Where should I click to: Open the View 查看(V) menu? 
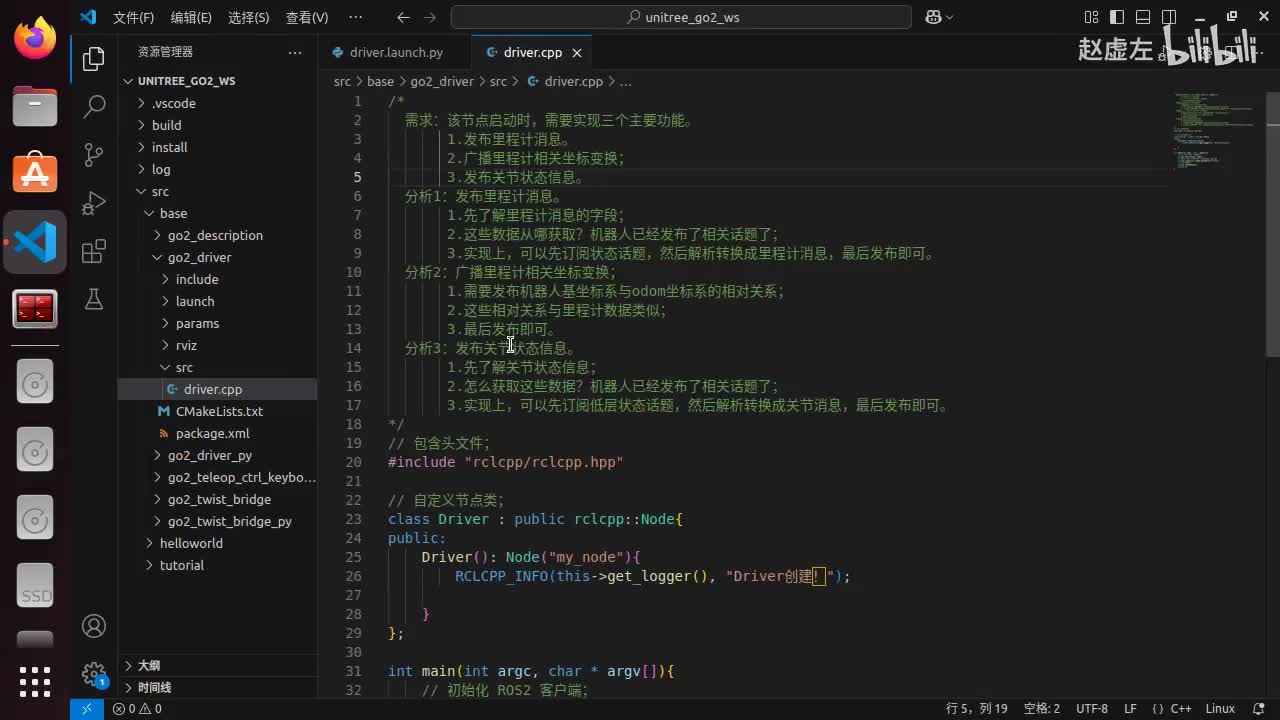point(307,17)
